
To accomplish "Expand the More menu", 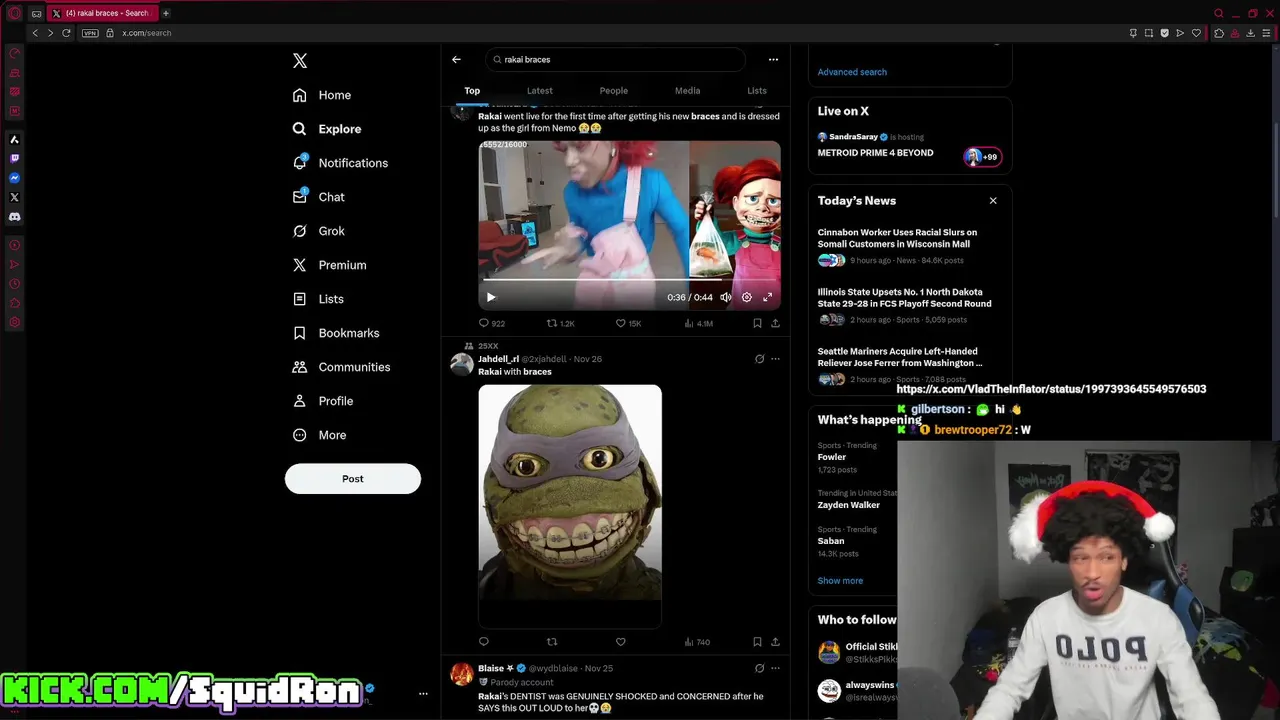I will [319, 435].
